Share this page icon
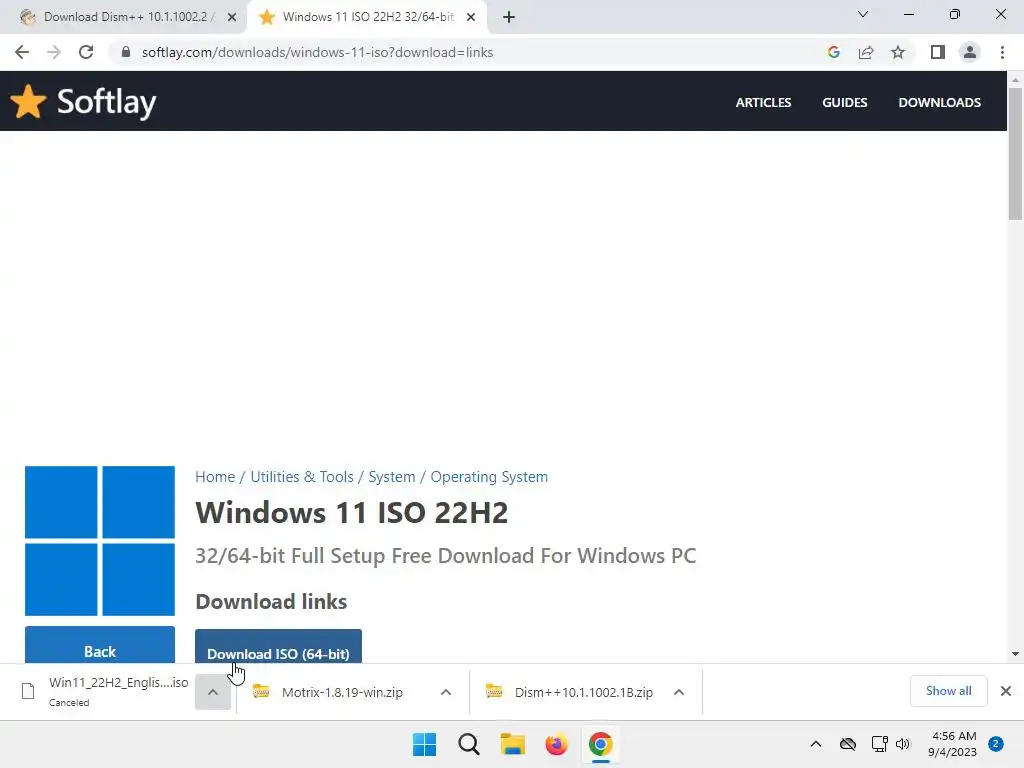The image size is (1024, 768). (x=866, y=52)
